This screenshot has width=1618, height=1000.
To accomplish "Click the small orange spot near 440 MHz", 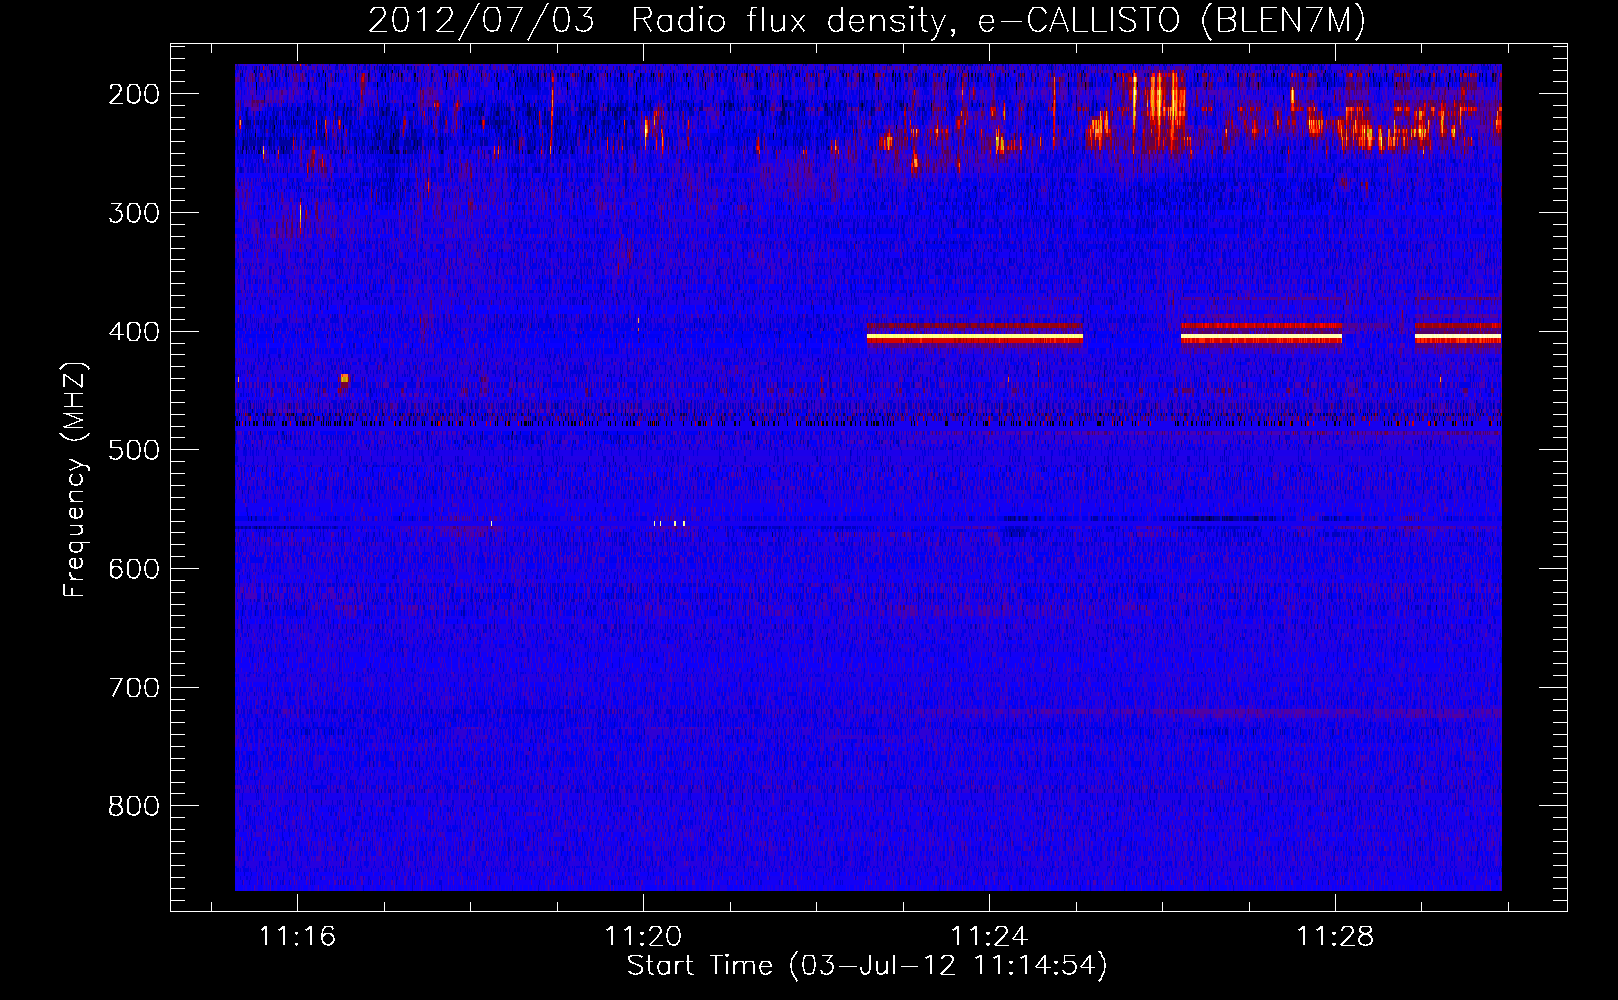I will point(344,378).
